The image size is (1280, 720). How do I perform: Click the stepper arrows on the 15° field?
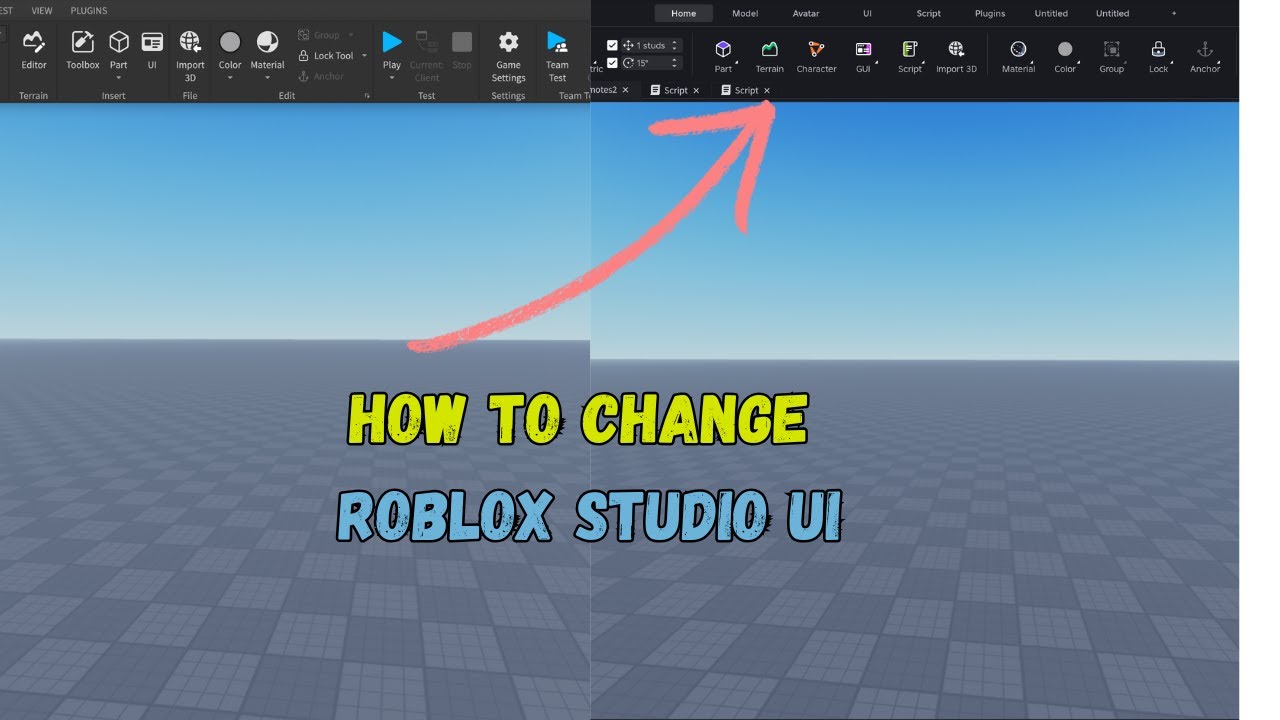point(675,62)
